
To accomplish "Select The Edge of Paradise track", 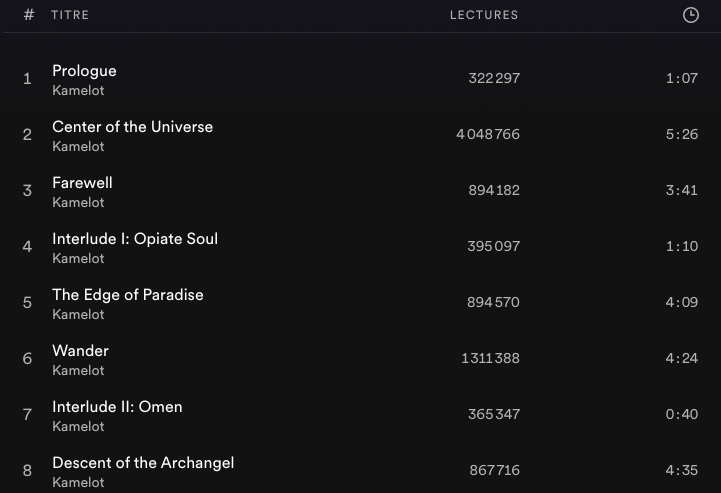I will tap(128, 295).
